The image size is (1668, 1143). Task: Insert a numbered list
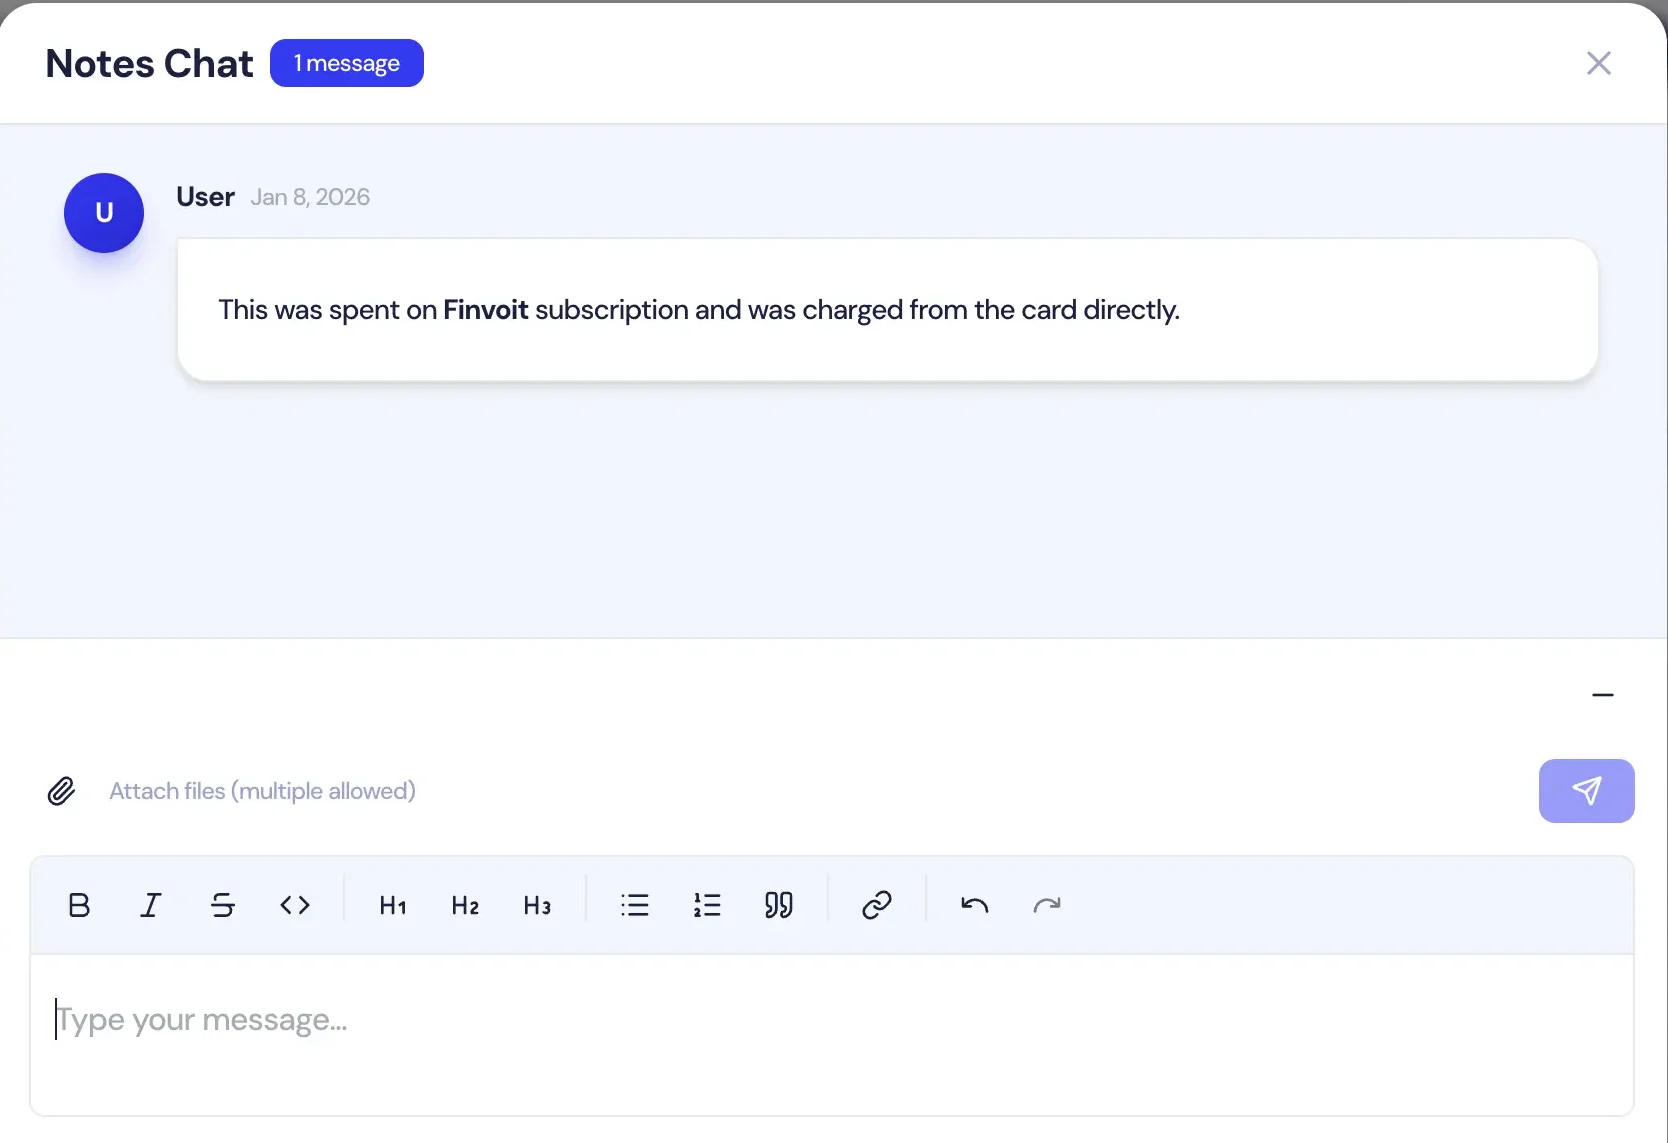coord(707,905)
